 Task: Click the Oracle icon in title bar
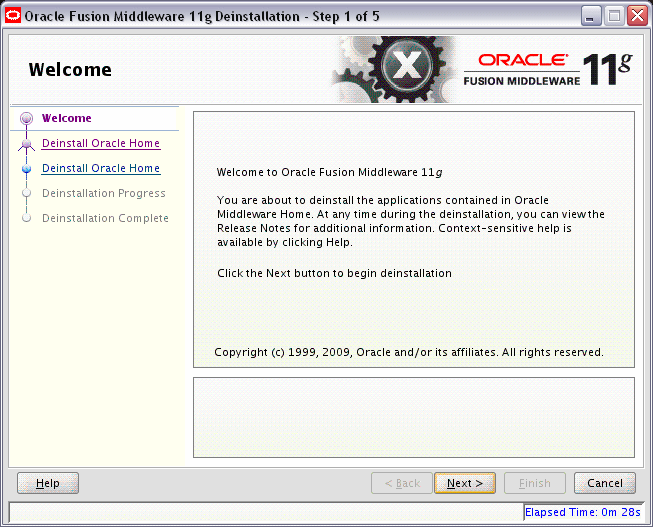[x=13, y=16]
